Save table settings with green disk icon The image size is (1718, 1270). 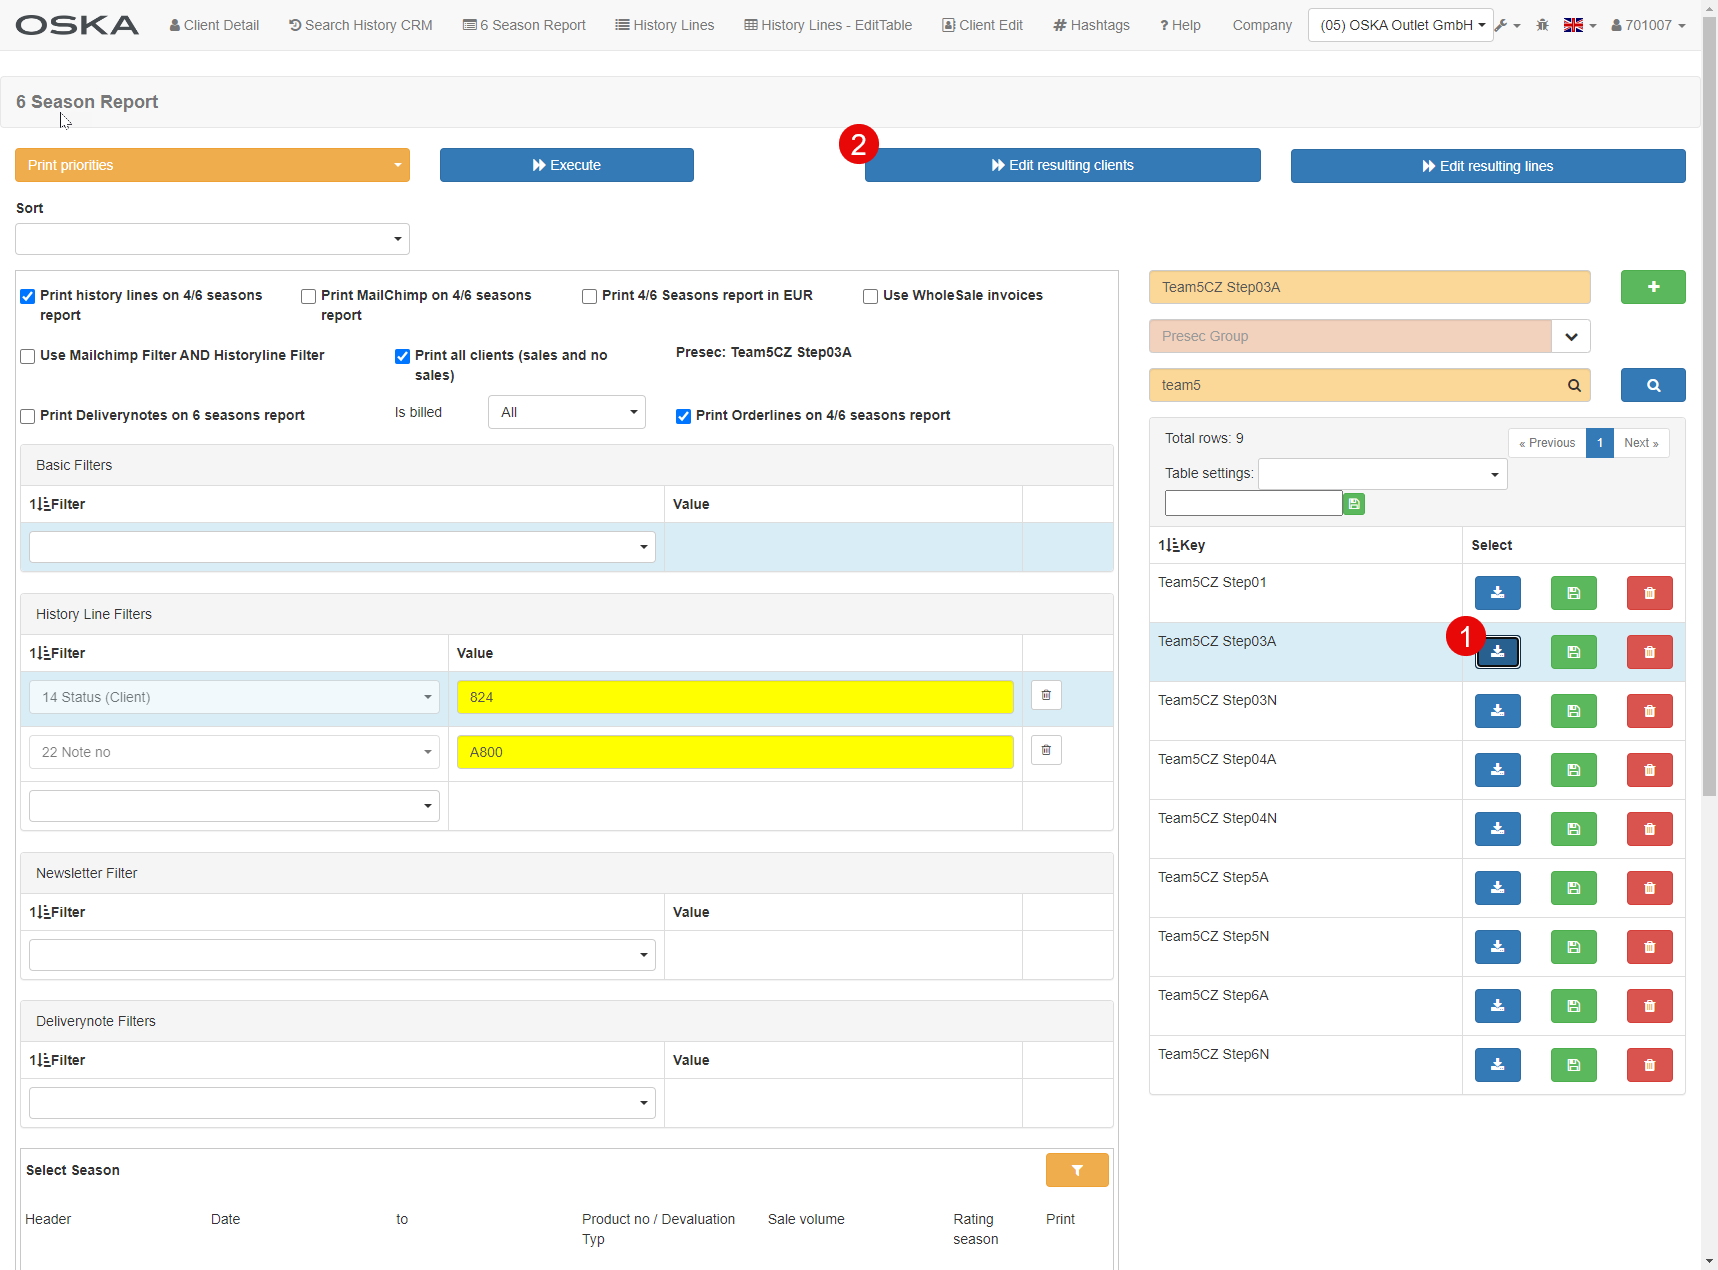click(1354, 504)
